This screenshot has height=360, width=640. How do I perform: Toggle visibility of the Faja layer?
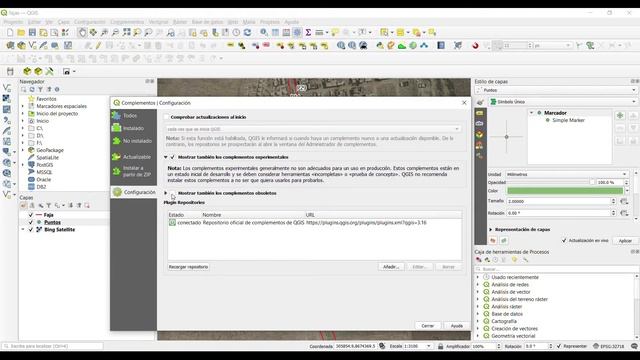(31, 215)
